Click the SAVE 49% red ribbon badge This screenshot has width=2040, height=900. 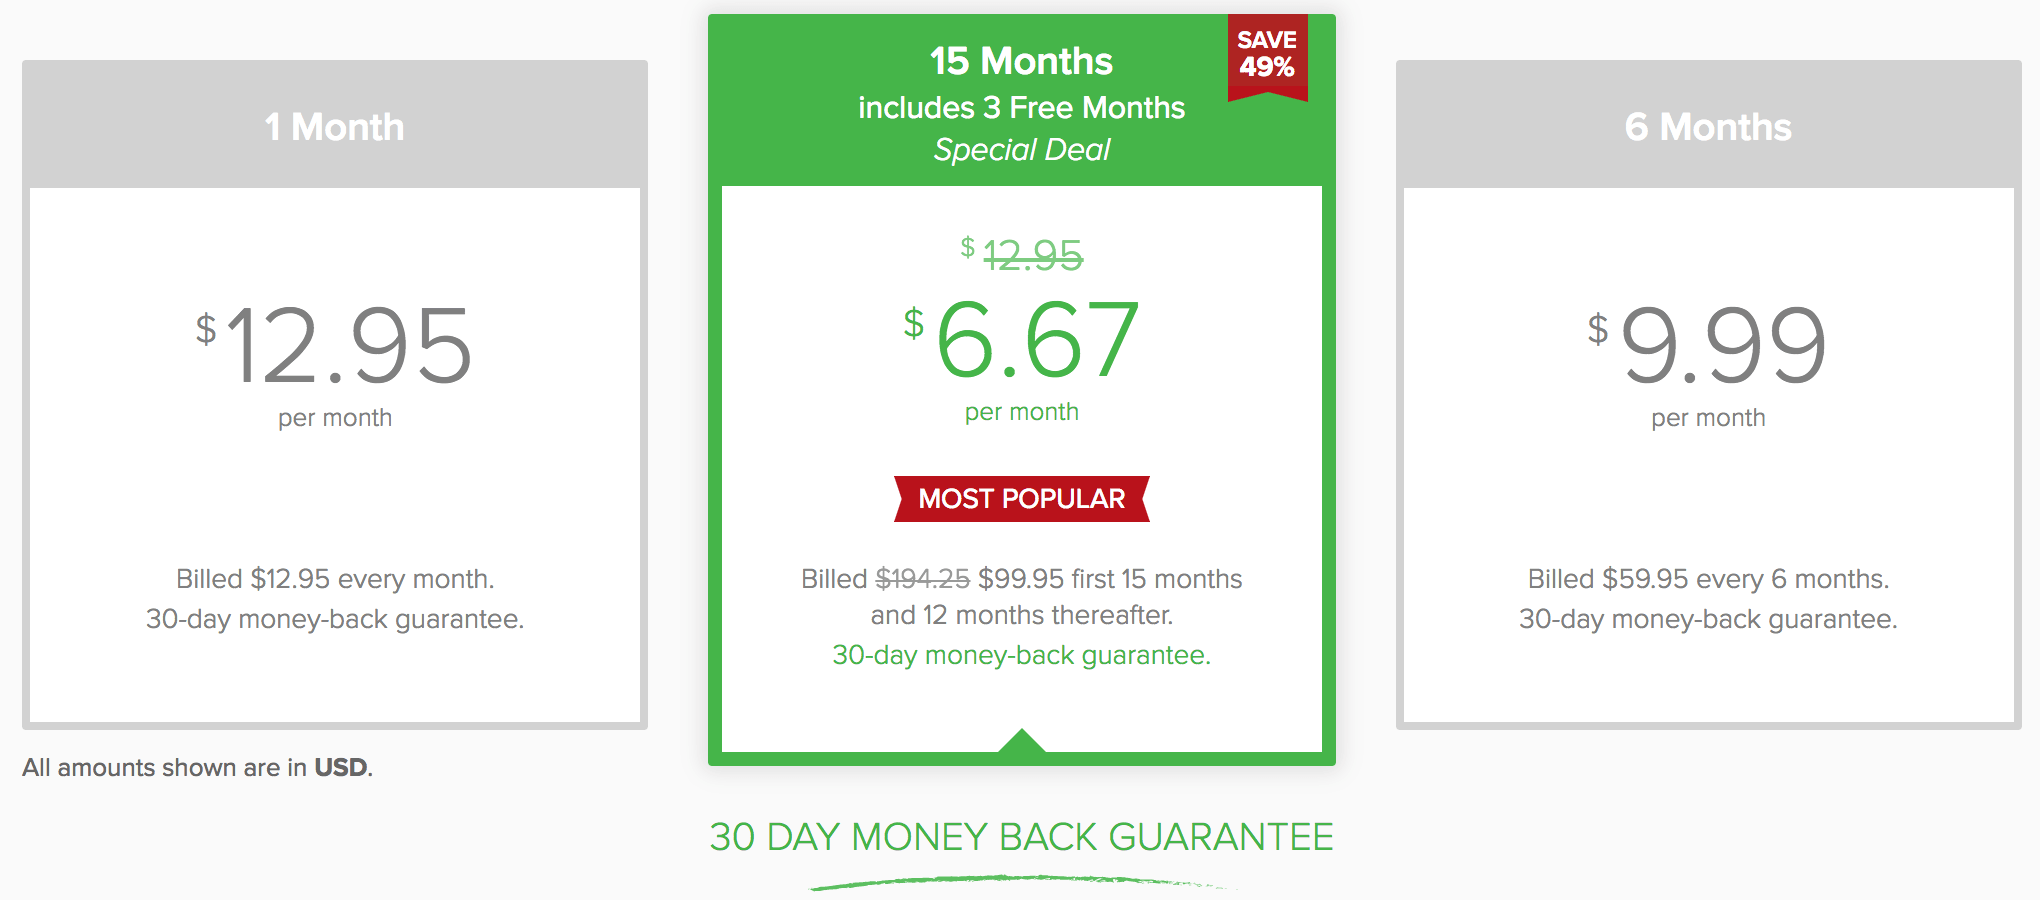[1267, 57]
